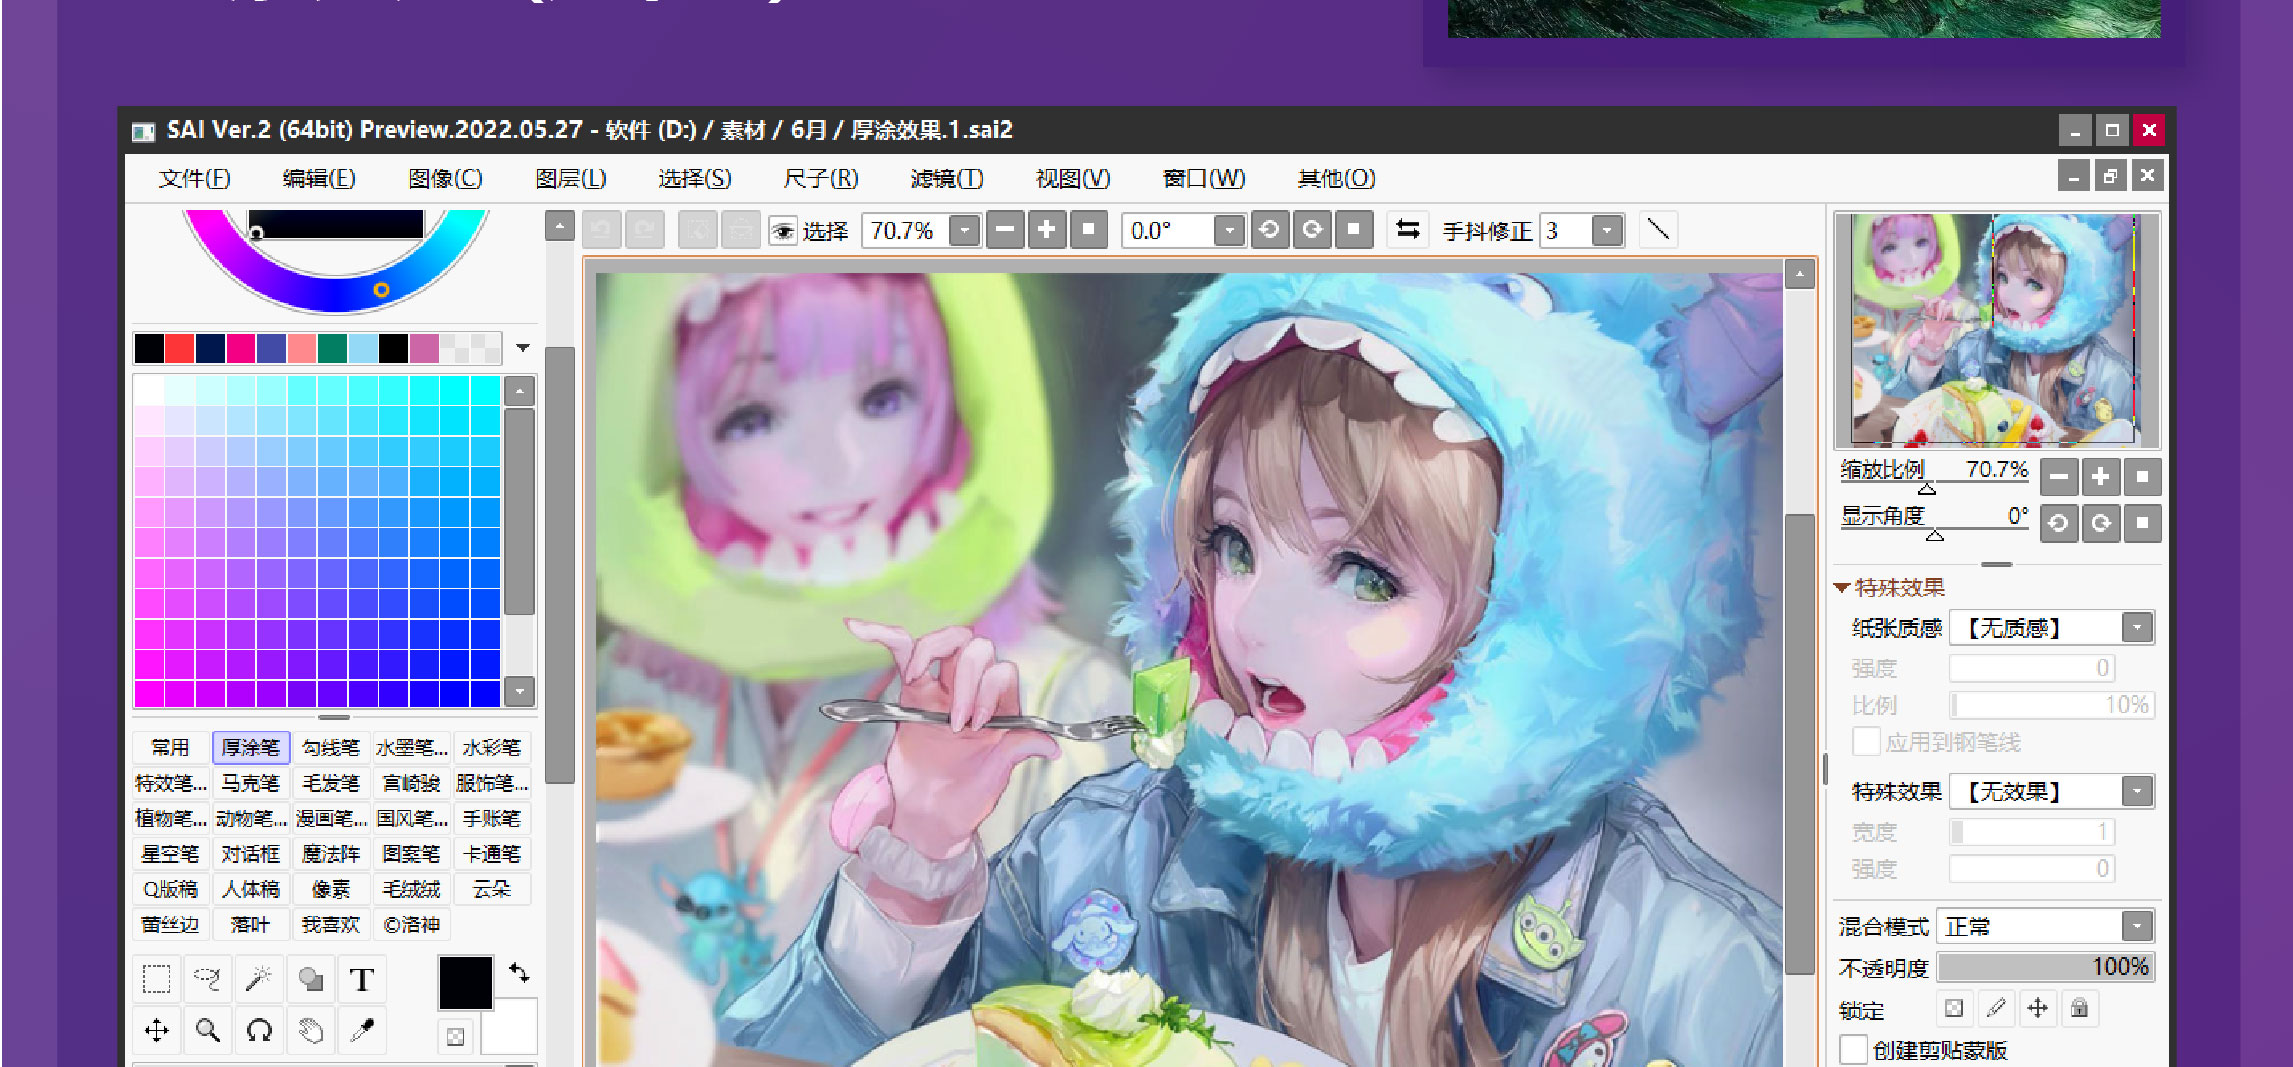The image size is (2293, 1067).
Task: Open the color swatch palette menu arrow
Action: [523, 348]
